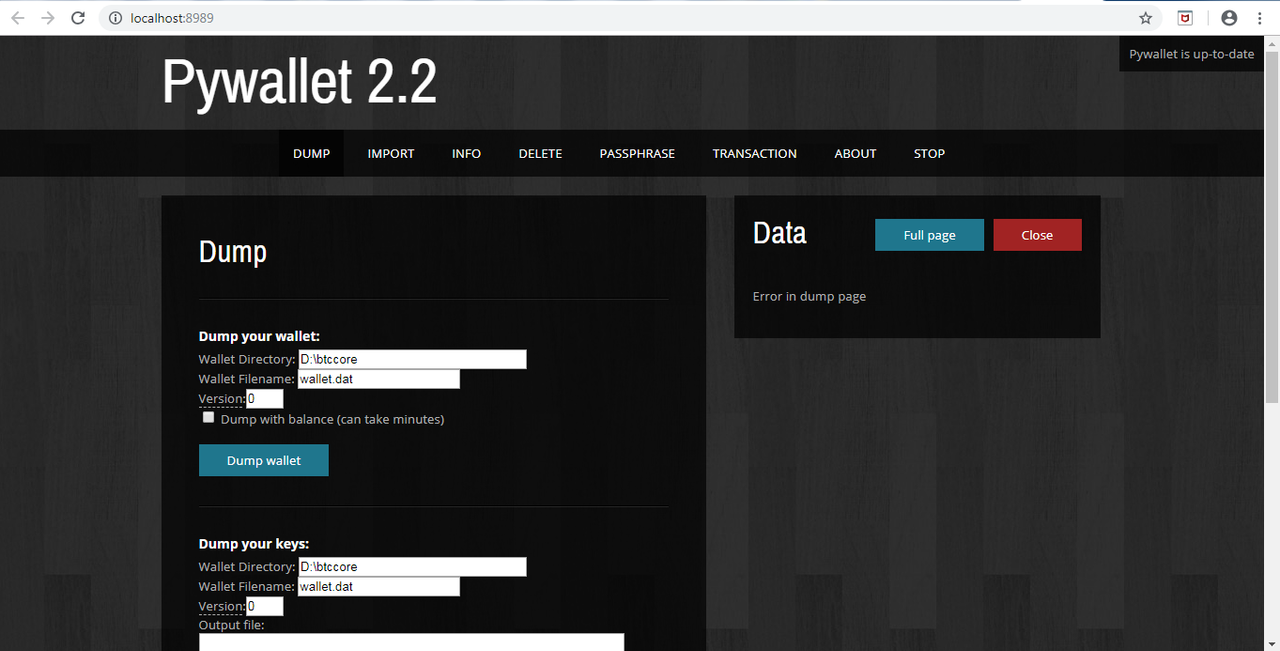Click the Output file input field
Screen dimensions: 1280x651
click(x=412, y=642)
